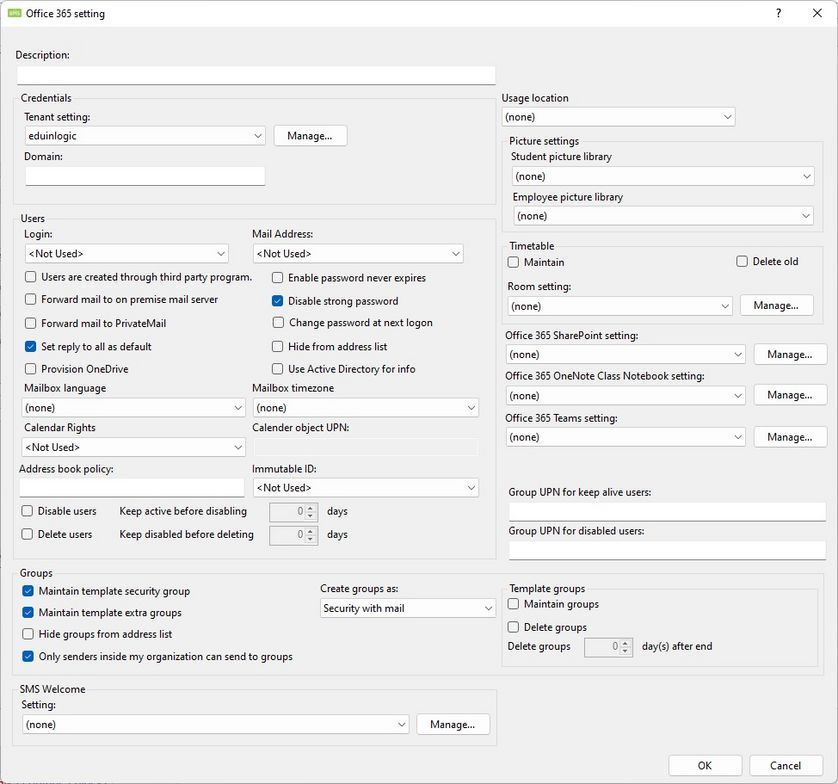Viewport: 838px width, 784px height.
Task: Click Manage next to Tenant setting
Action: [310, 135]
